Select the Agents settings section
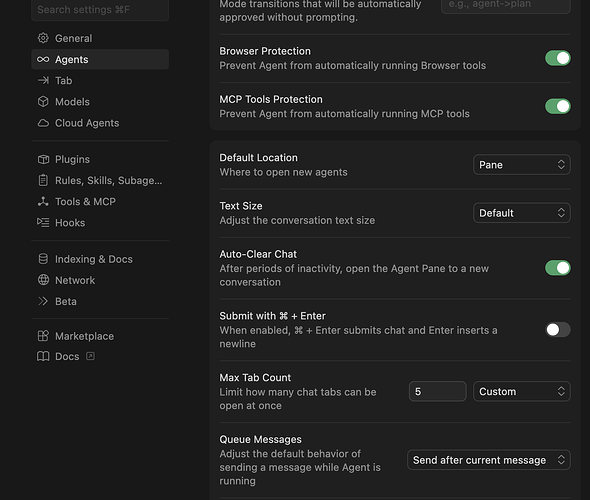 point(100,59)
